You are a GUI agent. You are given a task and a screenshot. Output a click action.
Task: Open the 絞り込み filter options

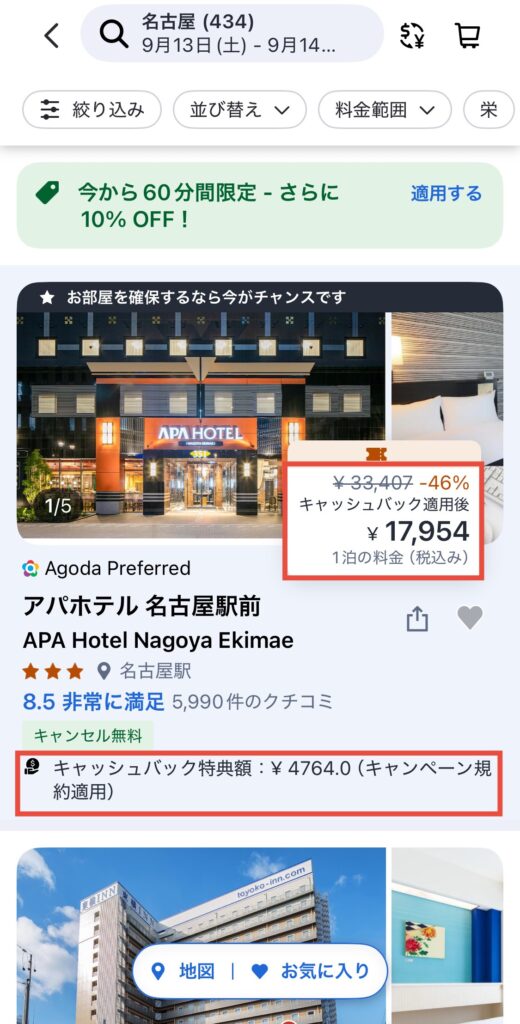point(91,110)
